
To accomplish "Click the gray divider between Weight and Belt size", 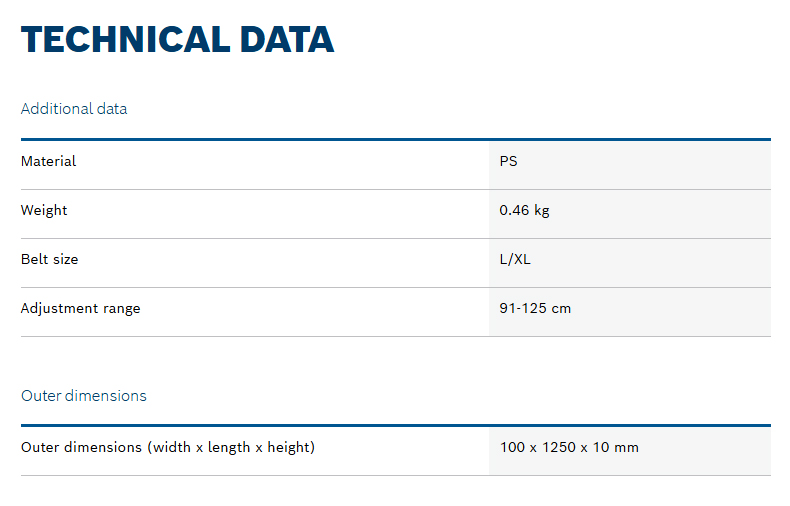I will (395, 238).
